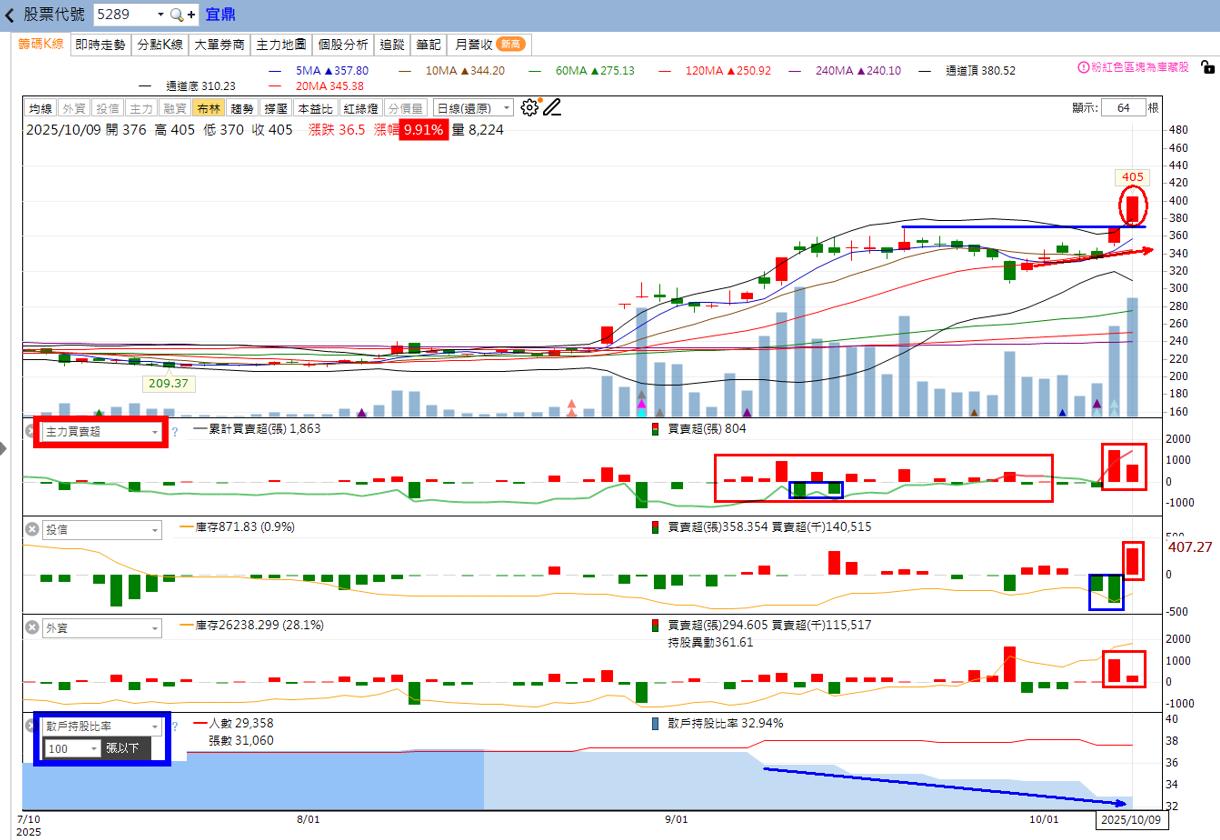Close the 投信 indicator panel

pyautogui.click(x=32, y=529)
